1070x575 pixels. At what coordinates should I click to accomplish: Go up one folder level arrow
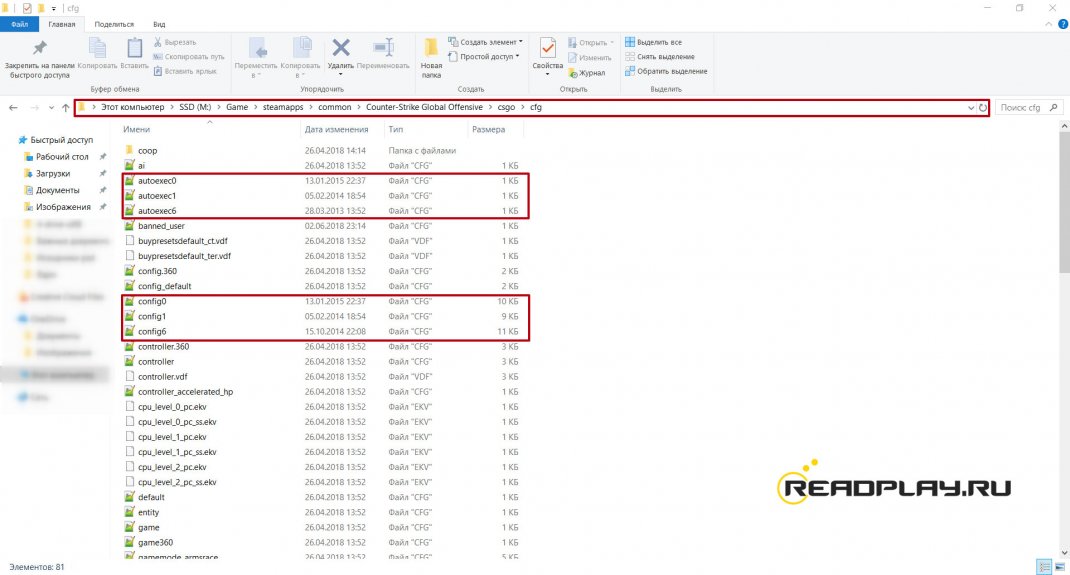(66, 107)
